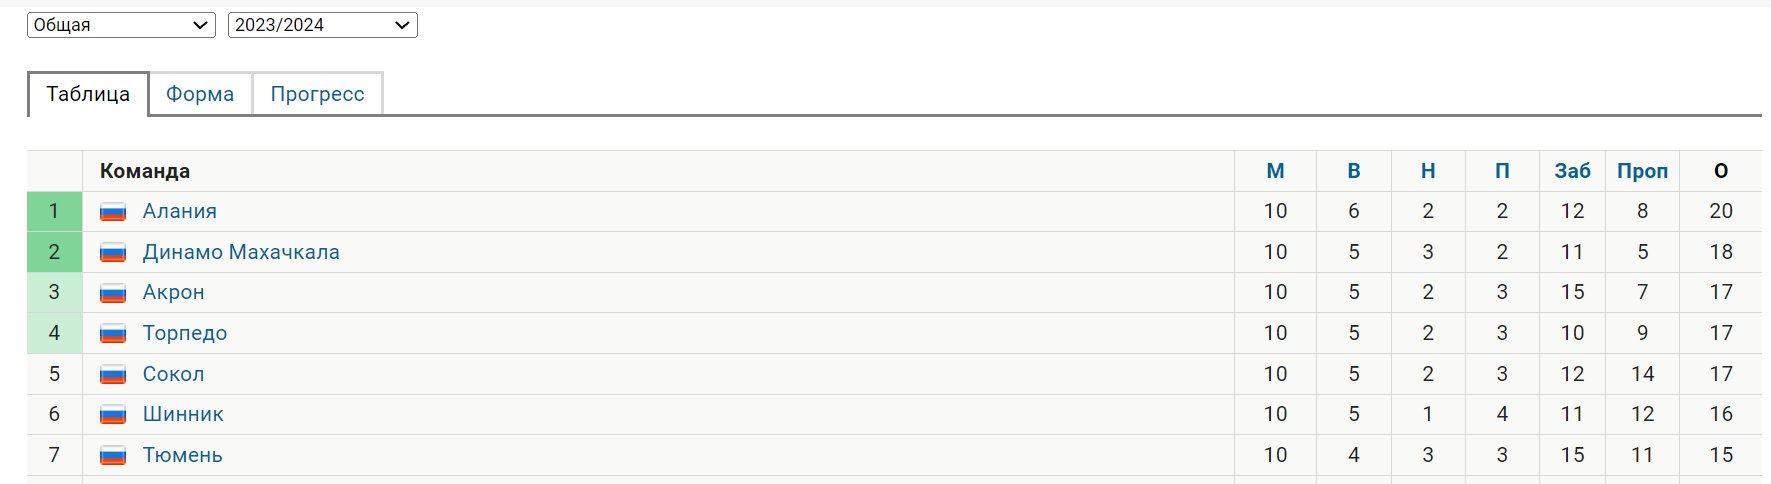The image size is (1771, 484).
Task: Click the flag icon beside Торпедо
Action: pyautogui.click(x=113, y=334)
